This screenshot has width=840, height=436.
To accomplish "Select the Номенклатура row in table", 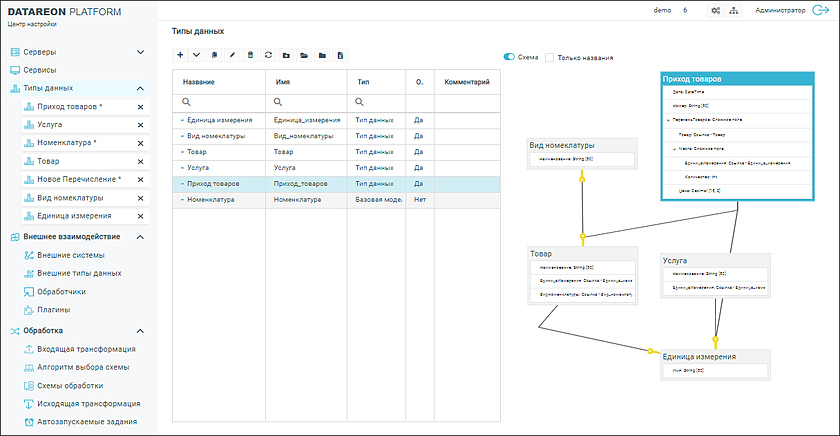I will click(217, 200).
